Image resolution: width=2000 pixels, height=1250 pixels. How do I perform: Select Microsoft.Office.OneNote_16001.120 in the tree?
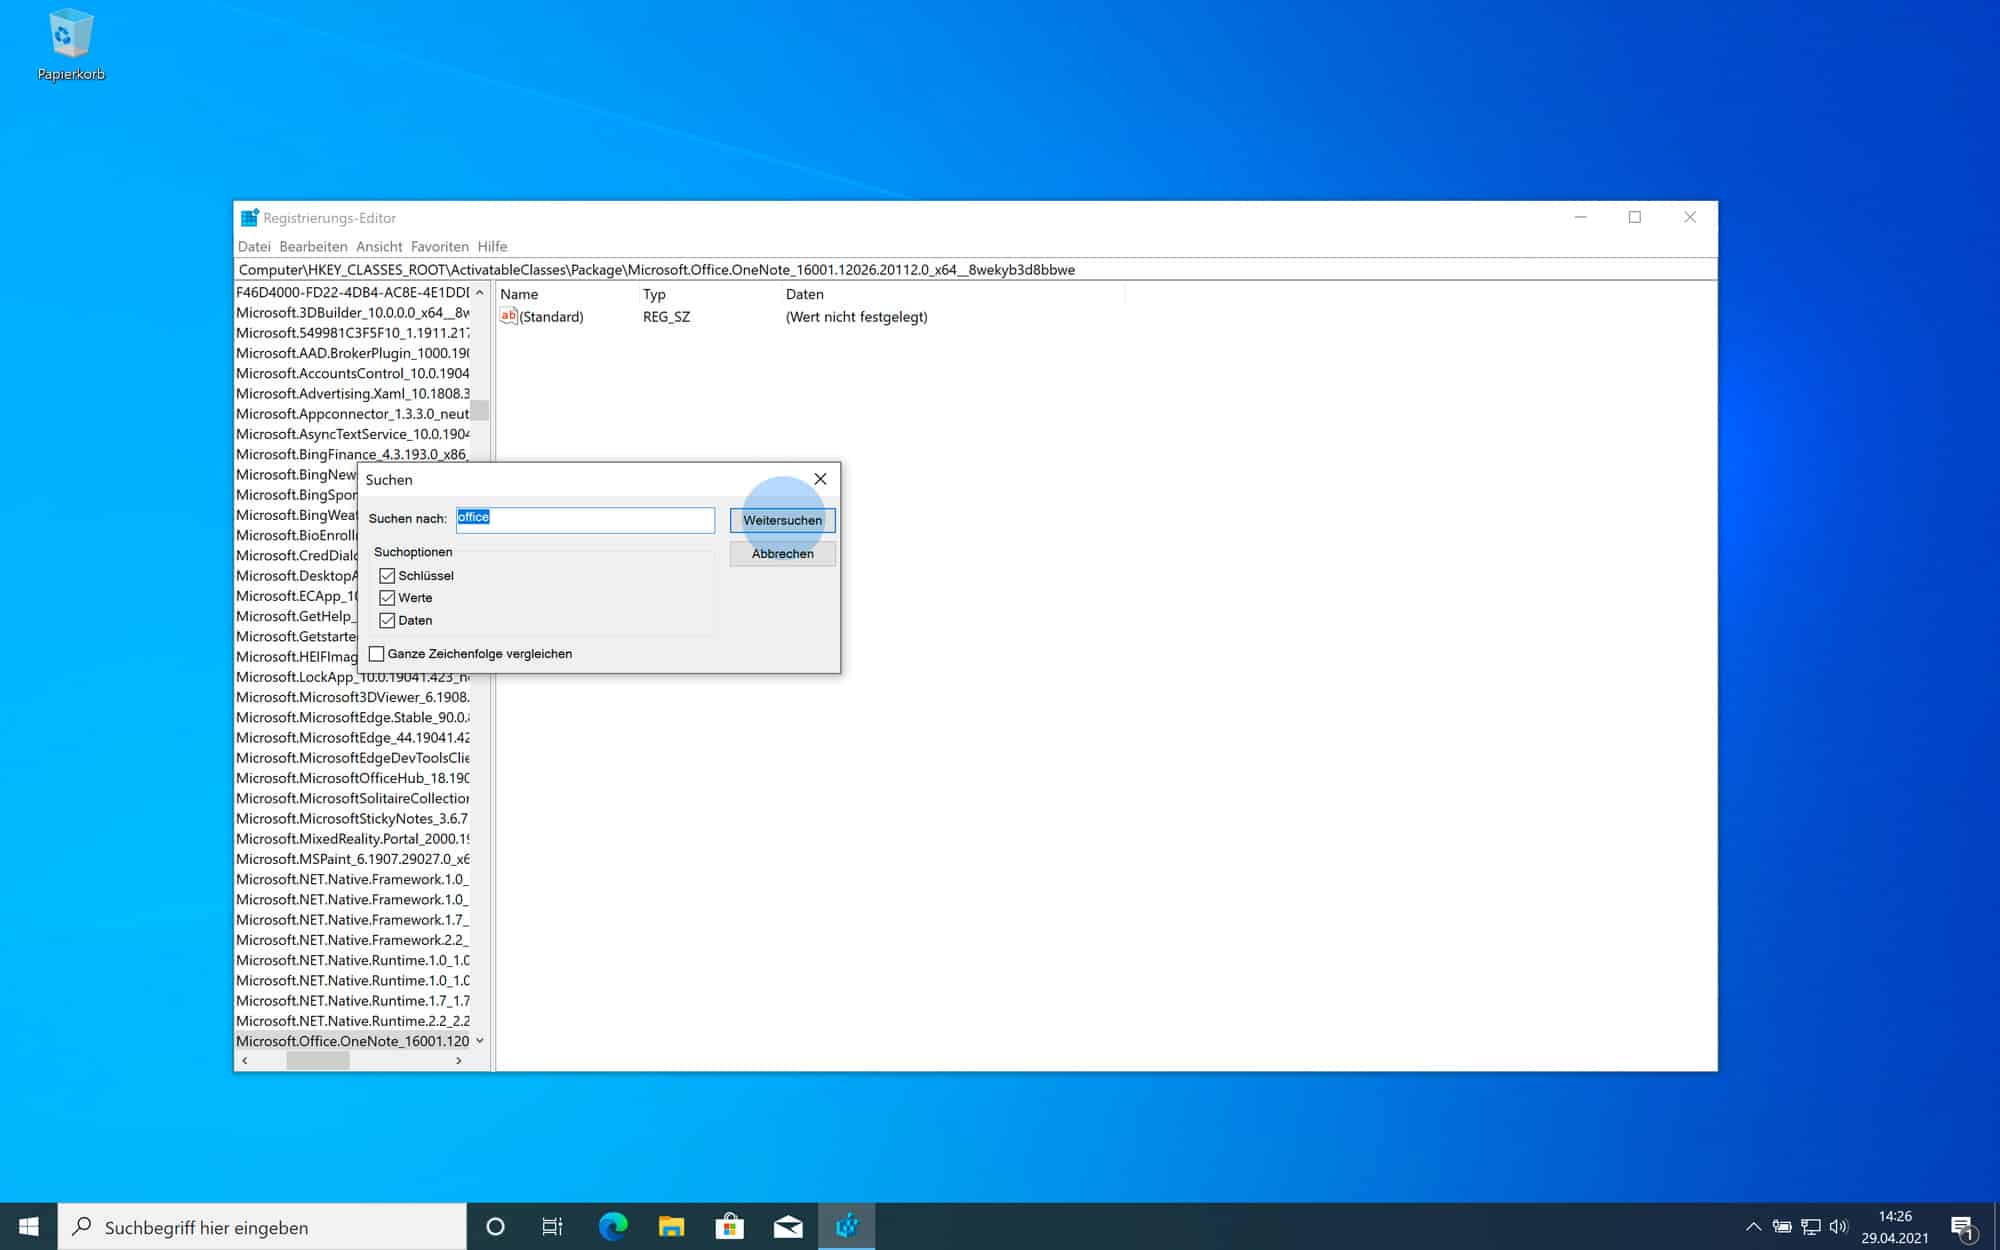(x=350, y=1040)
